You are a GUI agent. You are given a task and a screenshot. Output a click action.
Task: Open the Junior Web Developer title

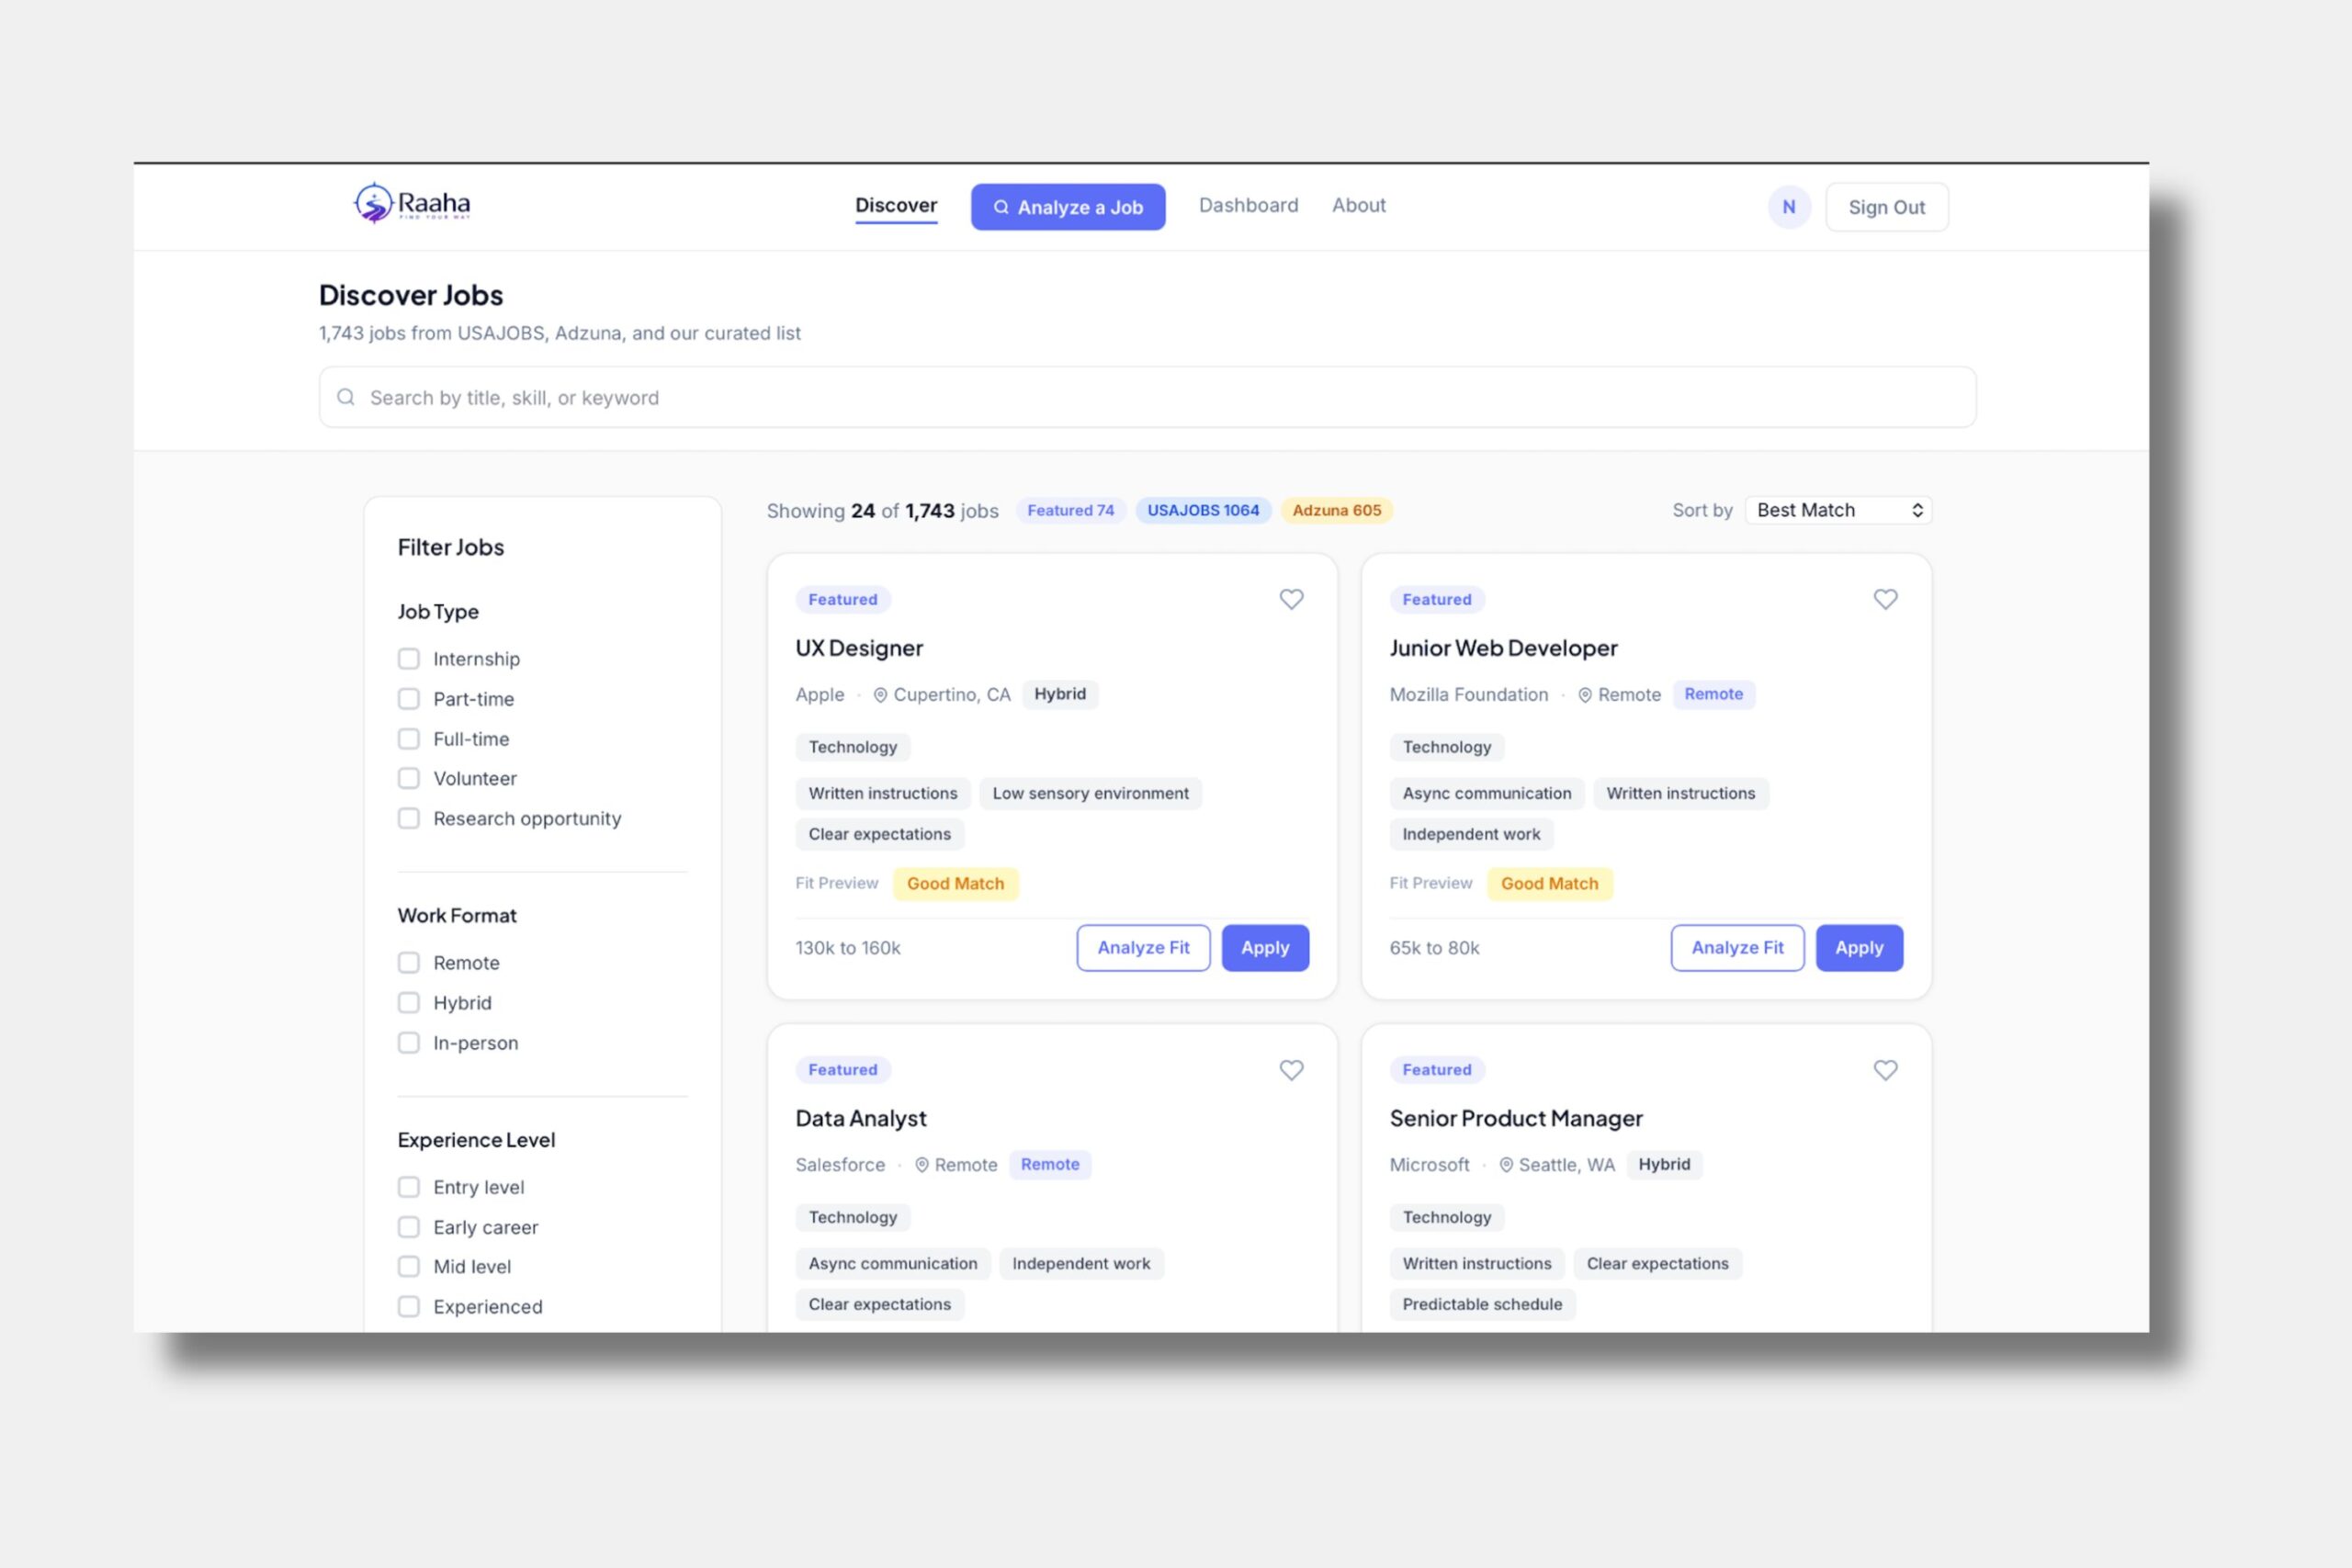pyautogui.click(x=1503, y=648)
